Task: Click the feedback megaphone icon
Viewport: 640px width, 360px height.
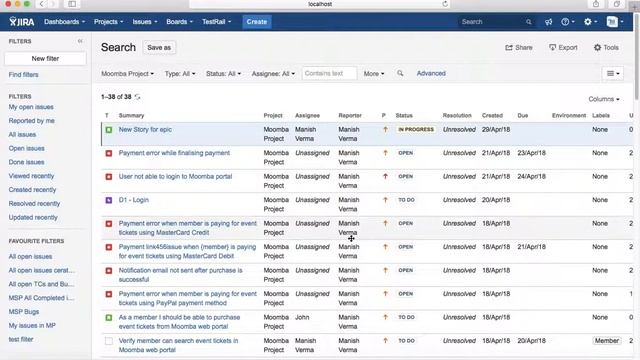Action: pos(548,22)
